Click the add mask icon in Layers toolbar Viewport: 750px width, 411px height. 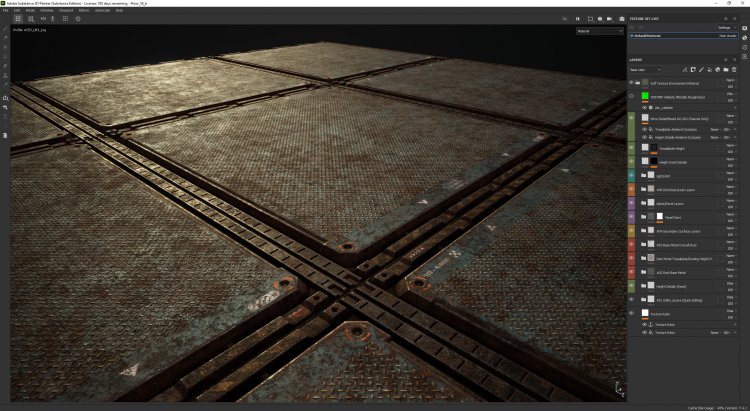693,69
